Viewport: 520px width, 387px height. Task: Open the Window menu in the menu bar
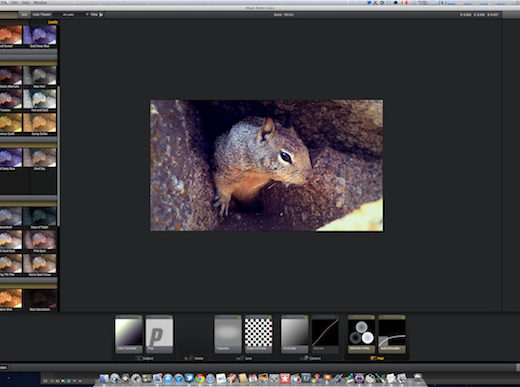tap(40, 2)
